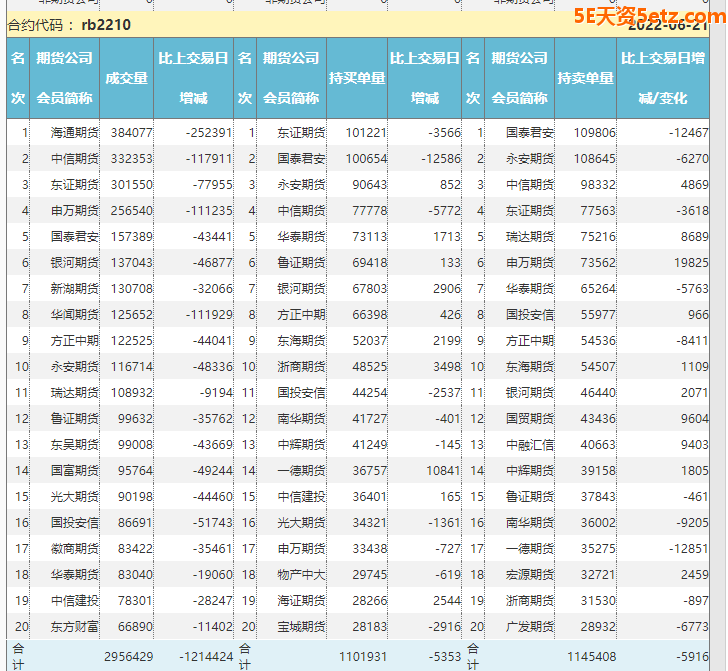Click volume change value -44041

tap(213, 341)
